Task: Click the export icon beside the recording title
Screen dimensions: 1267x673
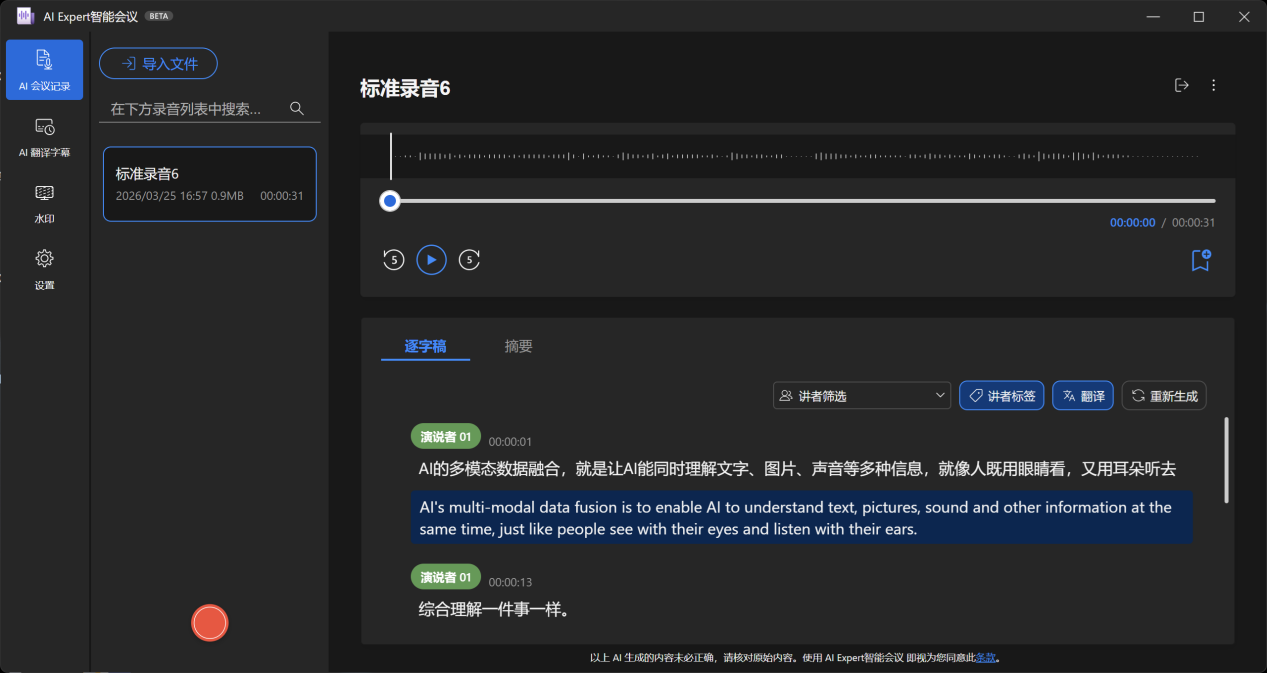Action: coord(1181,86)
